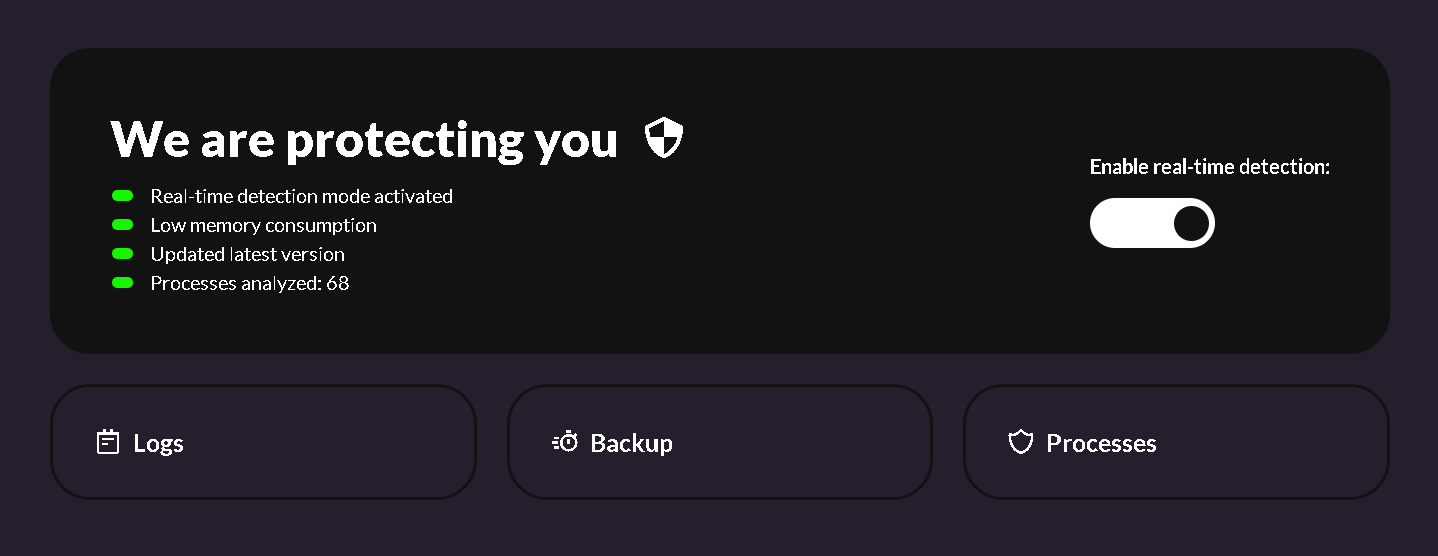Click the Backup stopwatch icon
The width and height of the screenshot is (1438, 556).
(566, 442)
